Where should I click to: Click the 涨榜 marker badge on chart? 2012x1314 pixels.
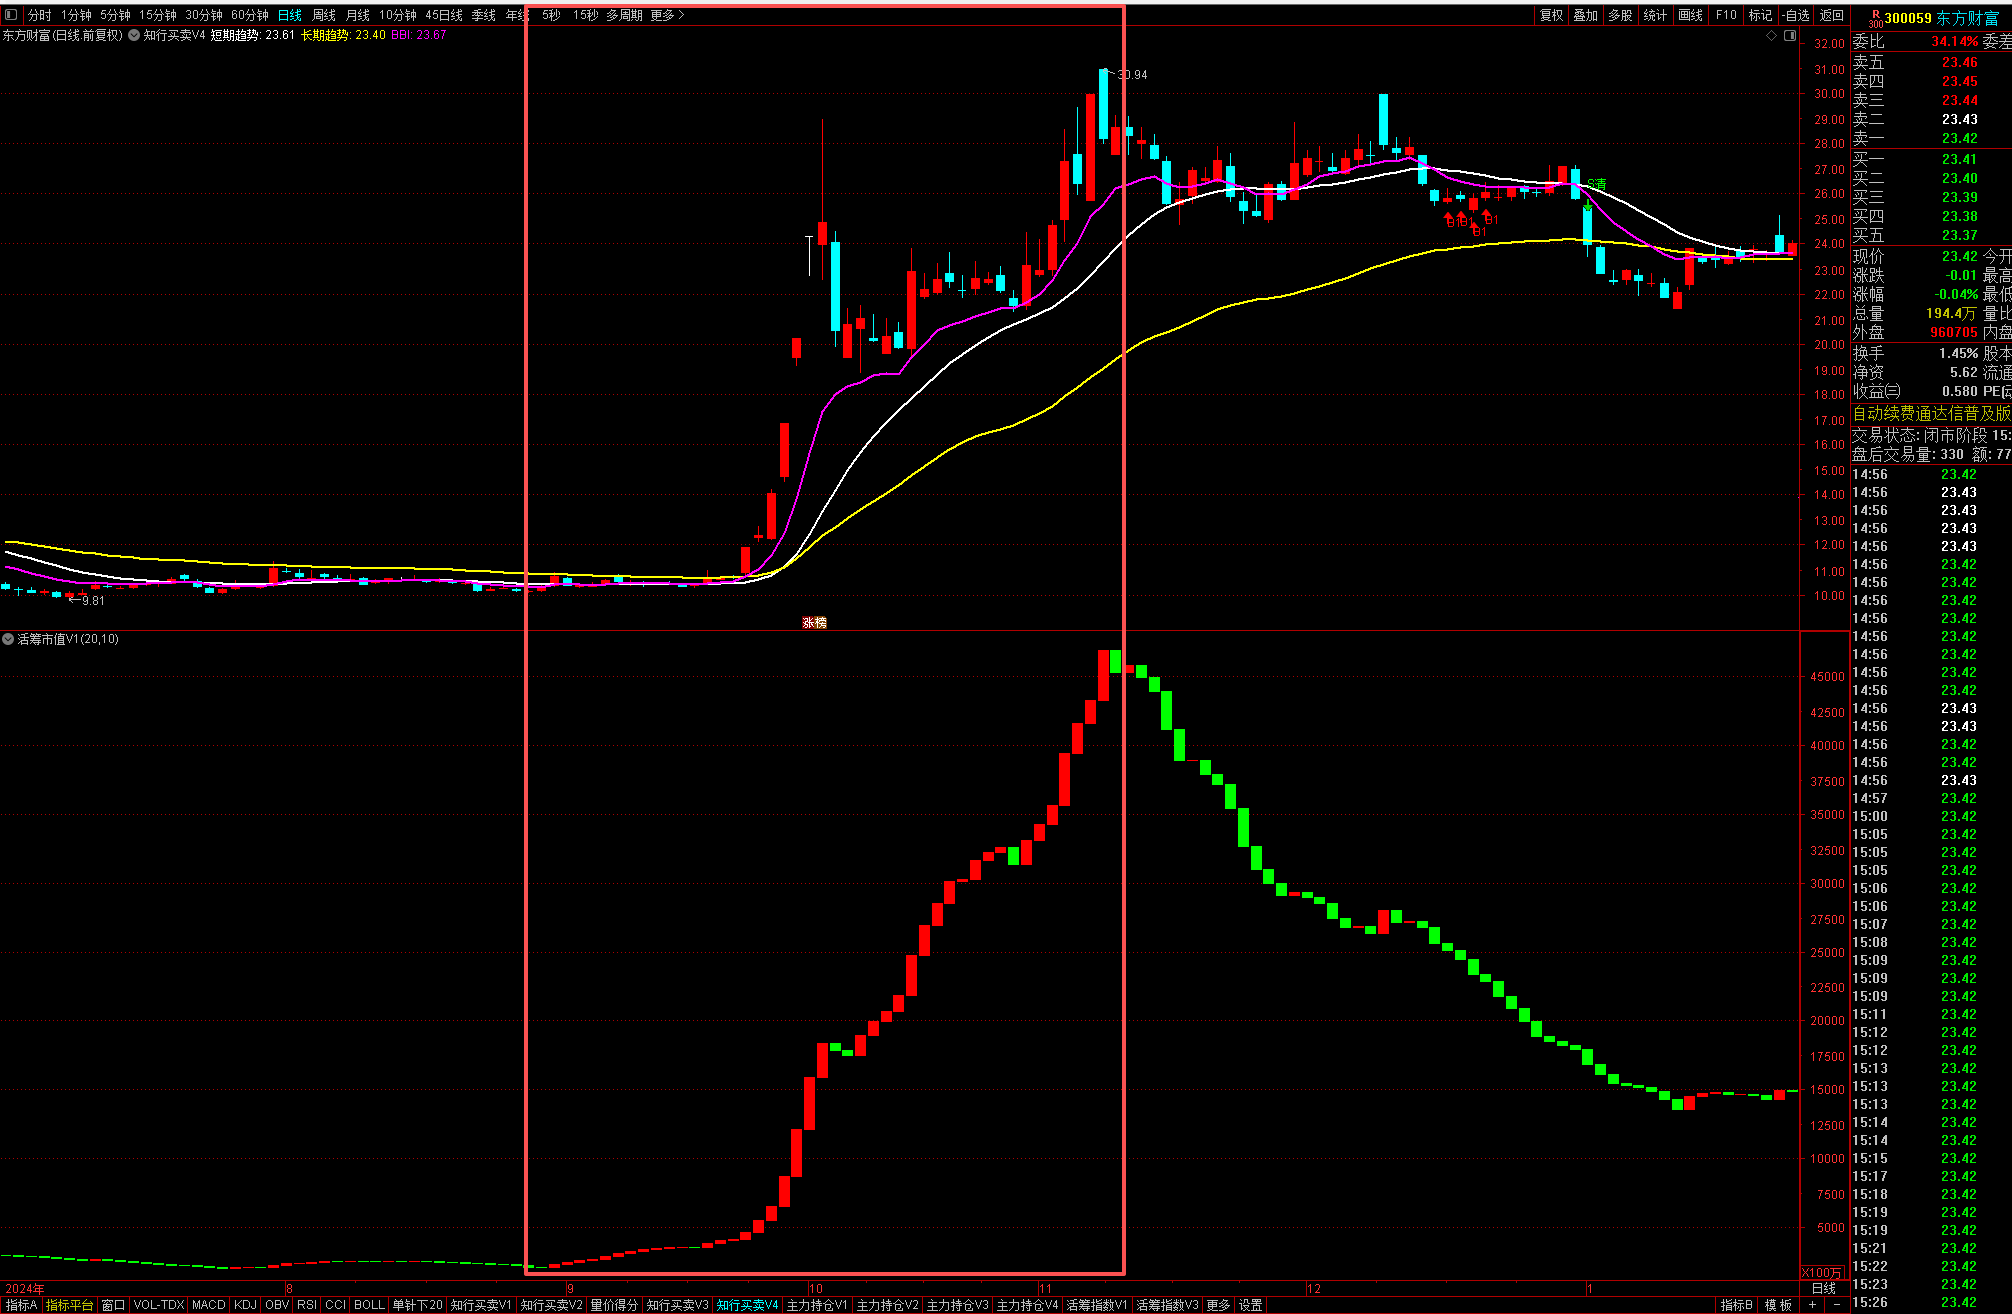814,623
